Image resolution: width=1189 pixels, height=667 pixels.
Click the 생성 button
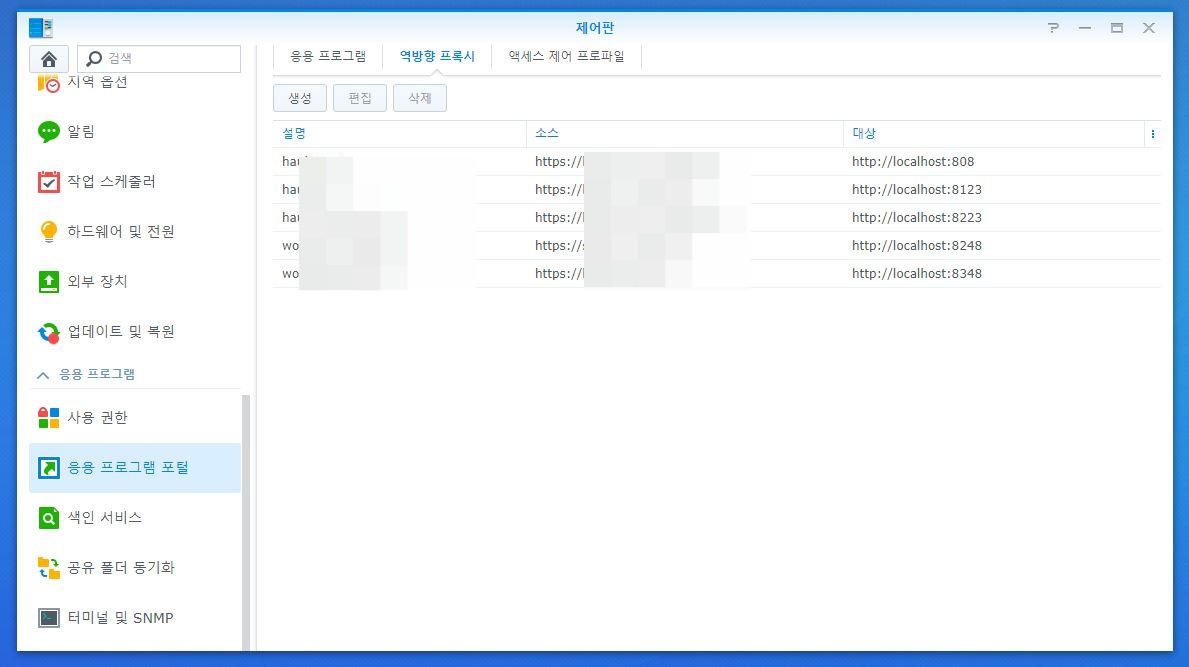pyautogui.click(x=300, y=98)
